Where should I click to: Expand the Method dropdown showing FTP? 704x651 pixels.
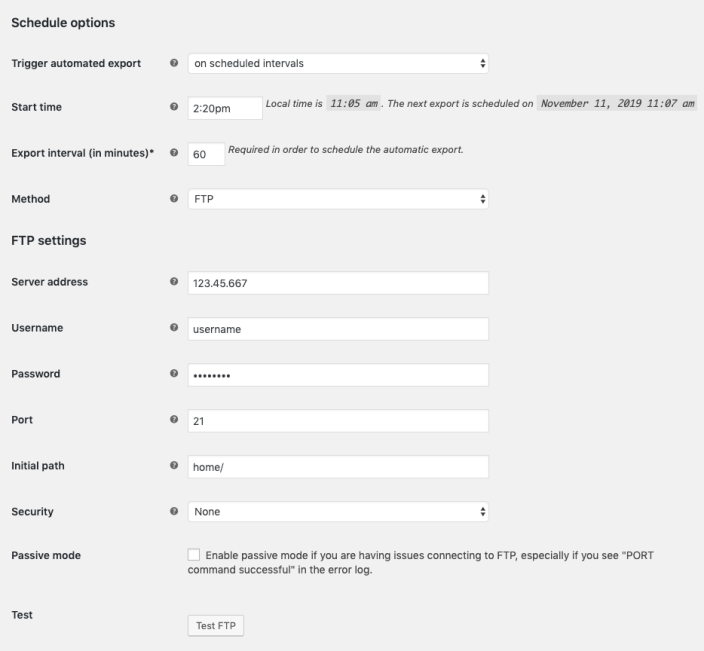338,199
